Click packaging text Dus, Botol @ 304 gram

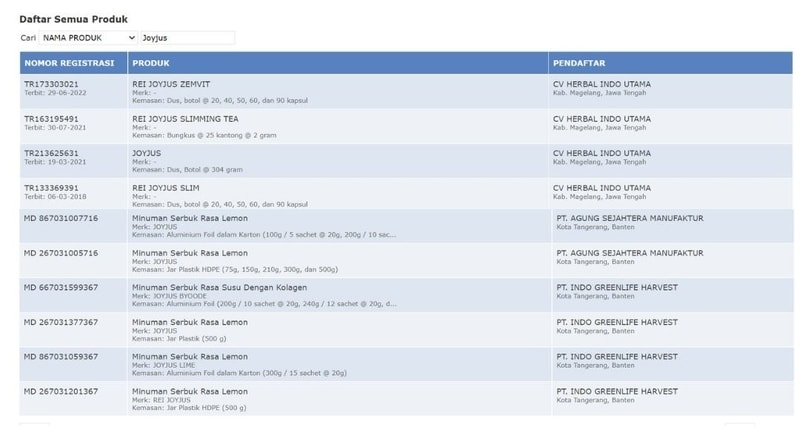(188, 169)
